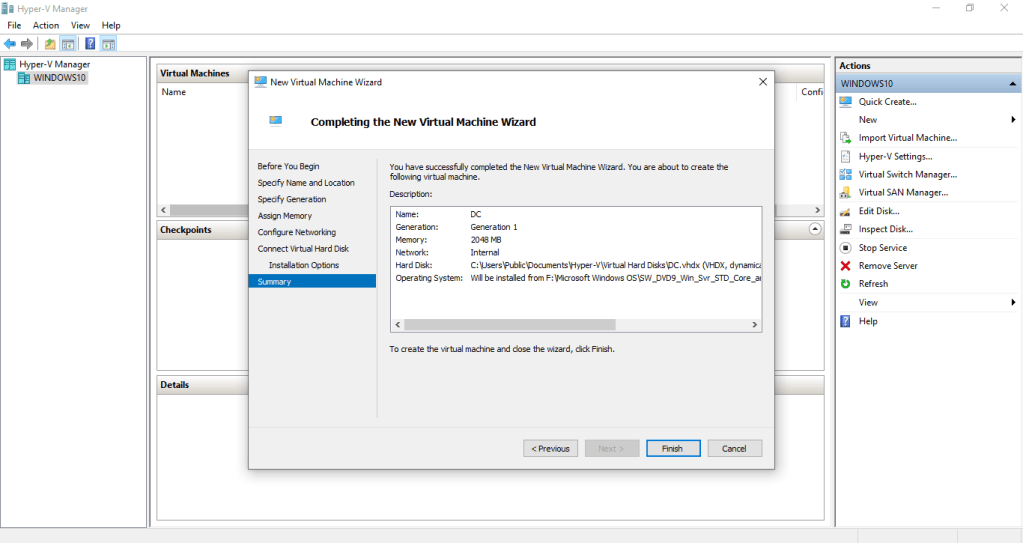Select the Hyper-V Manager root tree node
This screenshot has width=1023, height=543.
coord(54,64)
